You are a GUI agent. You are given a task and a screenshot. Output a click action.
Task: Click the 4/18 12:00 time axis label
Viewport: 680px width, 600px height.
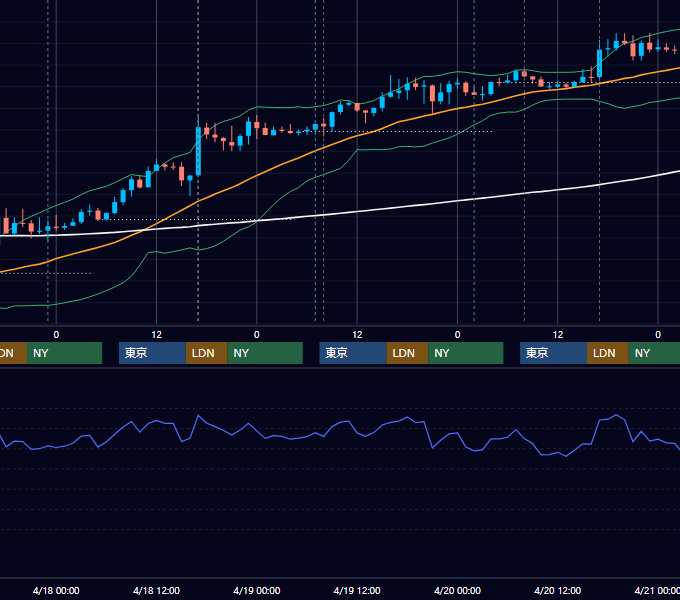pyautogui.click(x=156, y=590)
